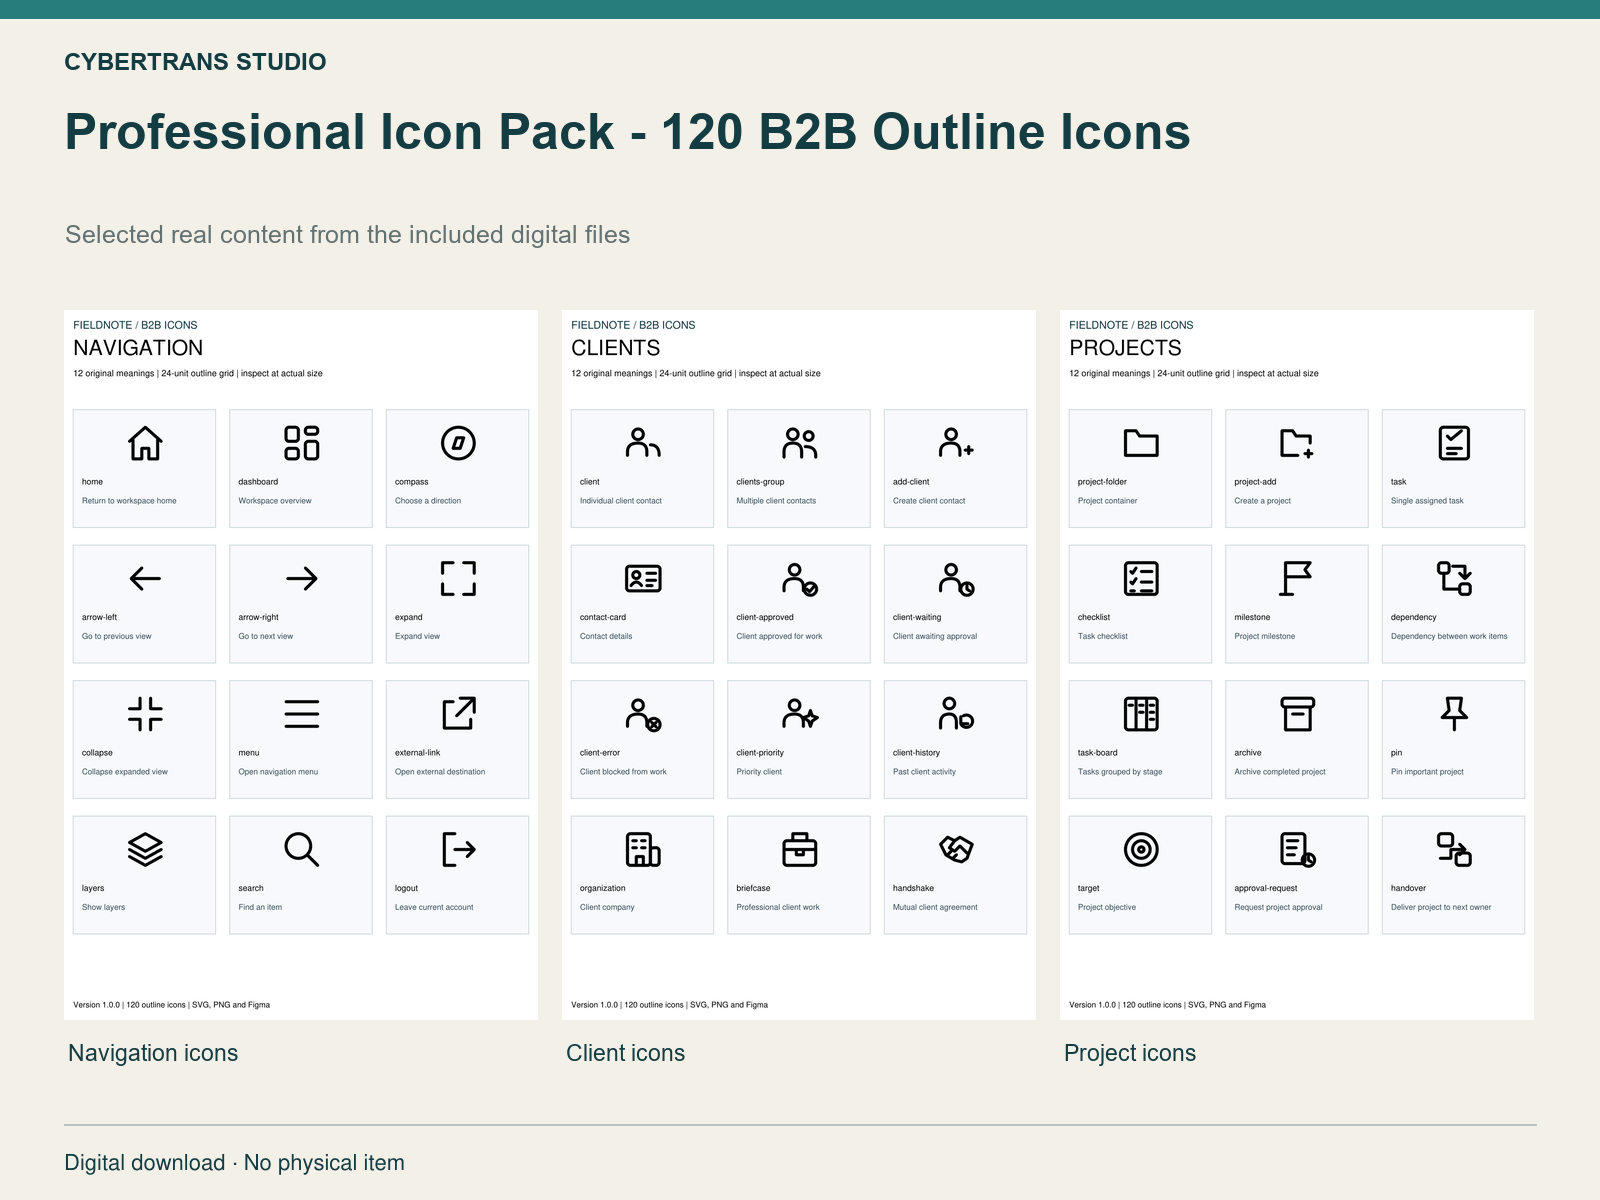Click the client-error icon
1600x1200 pixels.
click(643, 714)
